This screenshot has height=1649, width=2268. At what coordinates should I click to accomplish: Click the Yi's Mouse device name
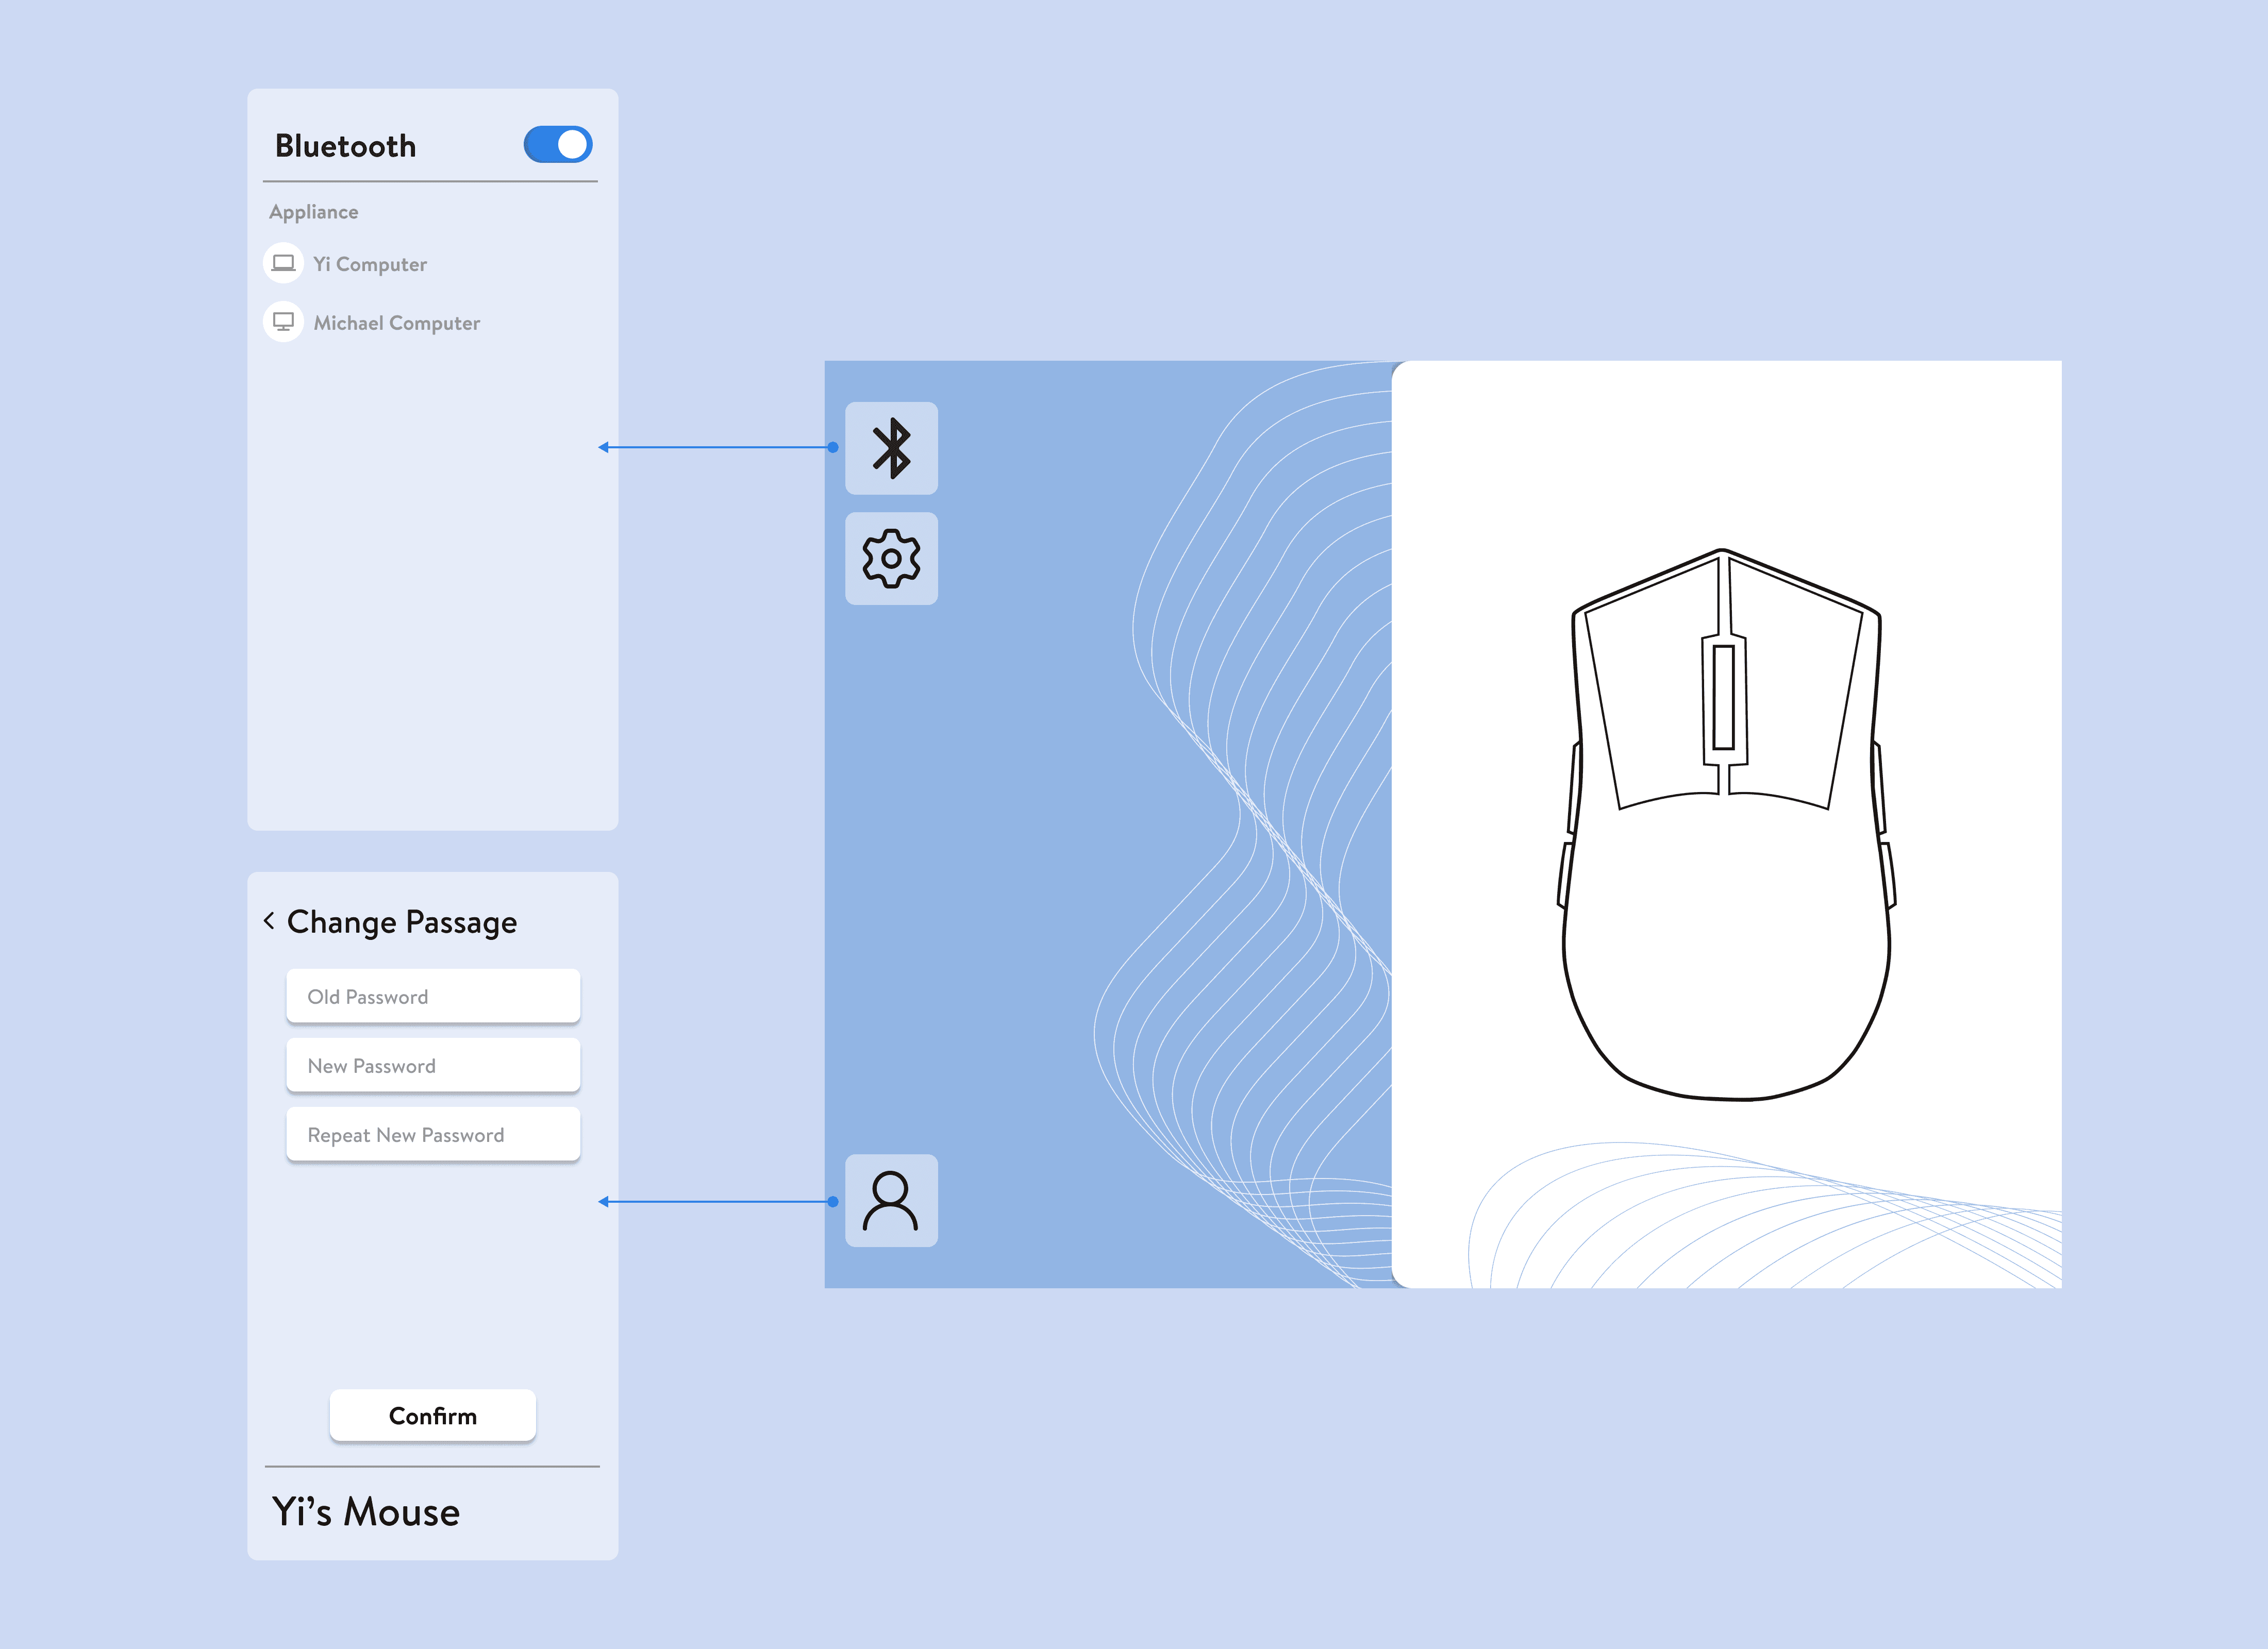[366, 1511]
